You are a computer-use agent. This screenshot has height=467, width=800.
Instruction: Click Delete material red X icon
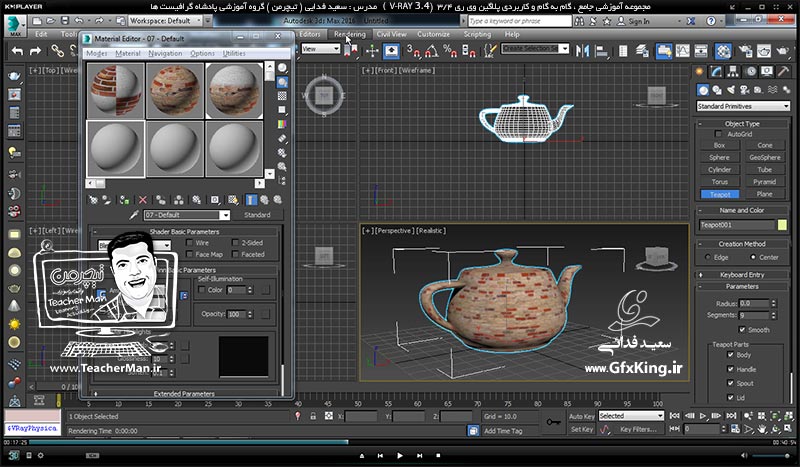pos(143,200)
